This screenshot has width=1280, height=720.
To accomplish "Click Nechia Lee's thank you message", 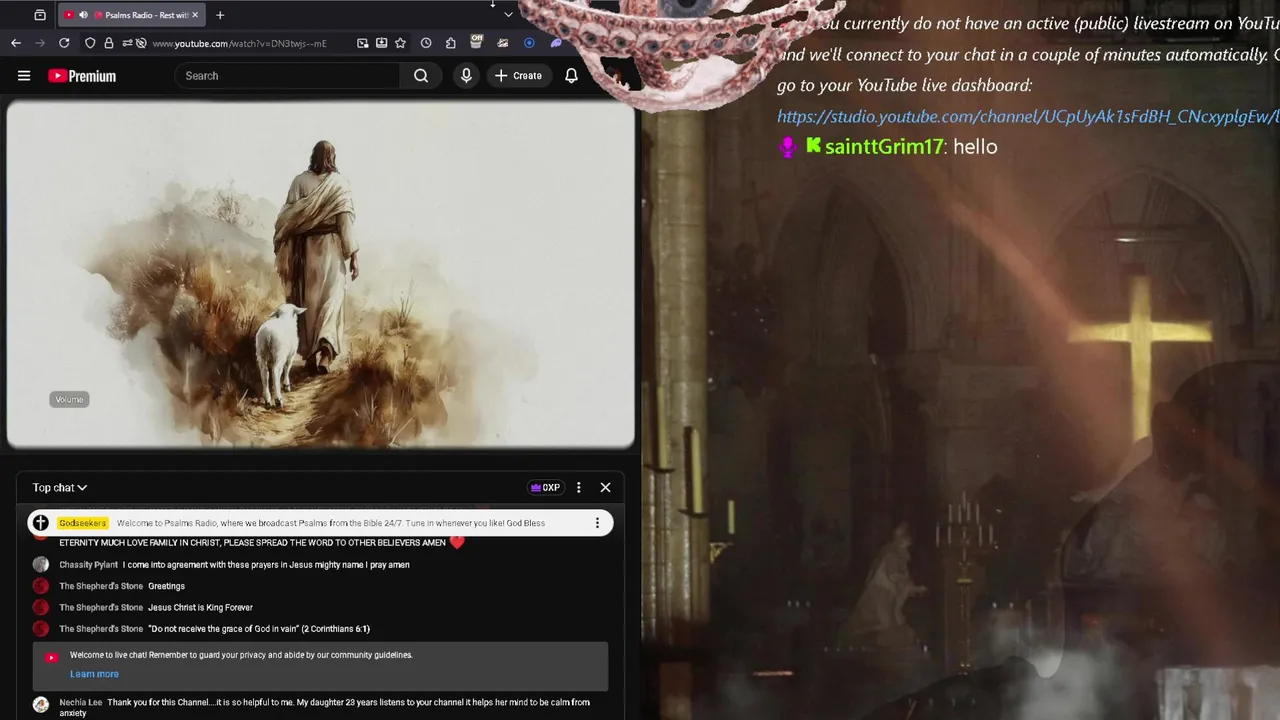I will [325, 707].
